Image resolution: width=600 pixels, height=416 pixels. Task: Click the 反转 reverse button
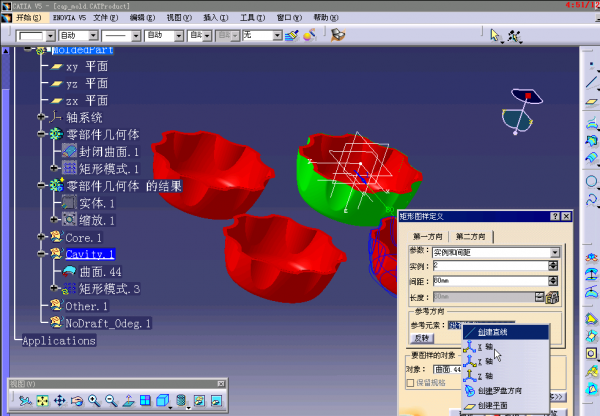422,338
